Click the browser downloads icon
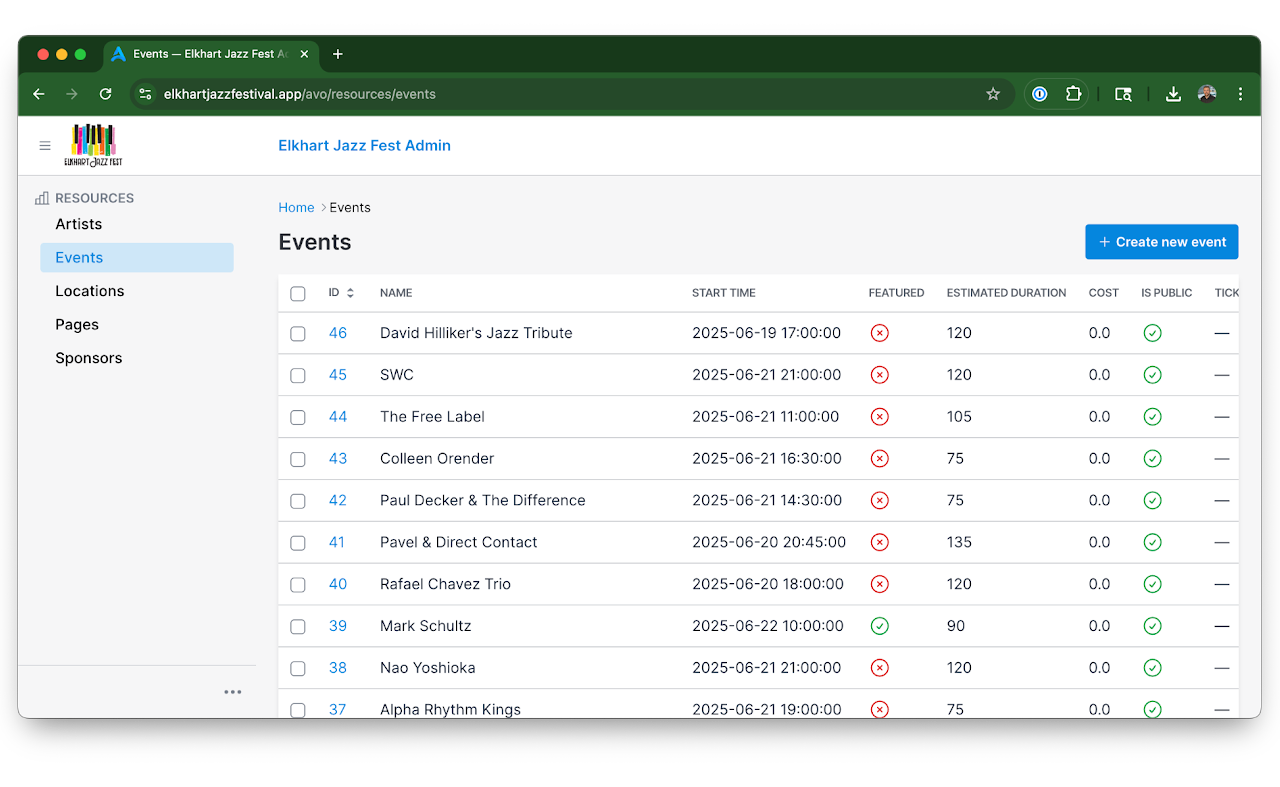Screen dimensions: 1280x787 [x=1173, y=93]
